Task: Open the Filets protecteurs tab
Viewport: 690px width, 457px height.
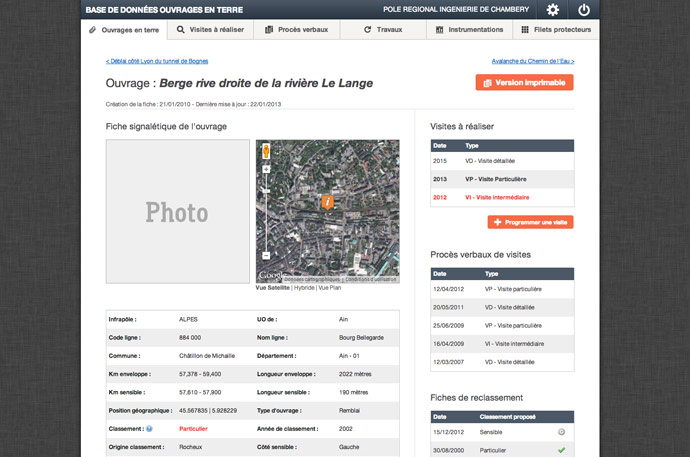Action: 554,30
